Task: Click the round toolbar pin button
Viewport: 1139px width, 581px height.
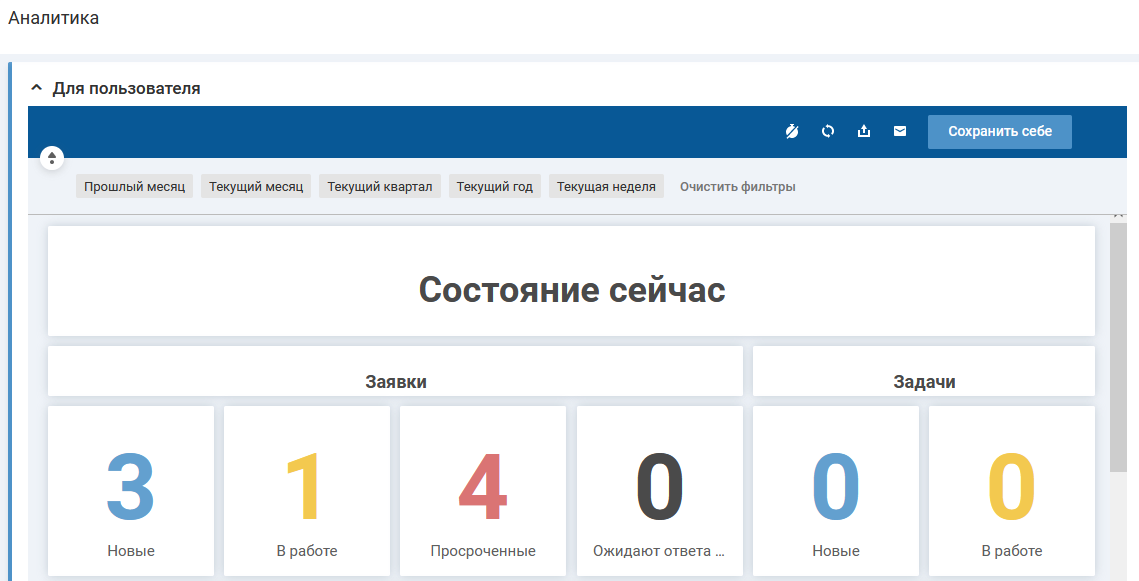Action: (52, 158)
